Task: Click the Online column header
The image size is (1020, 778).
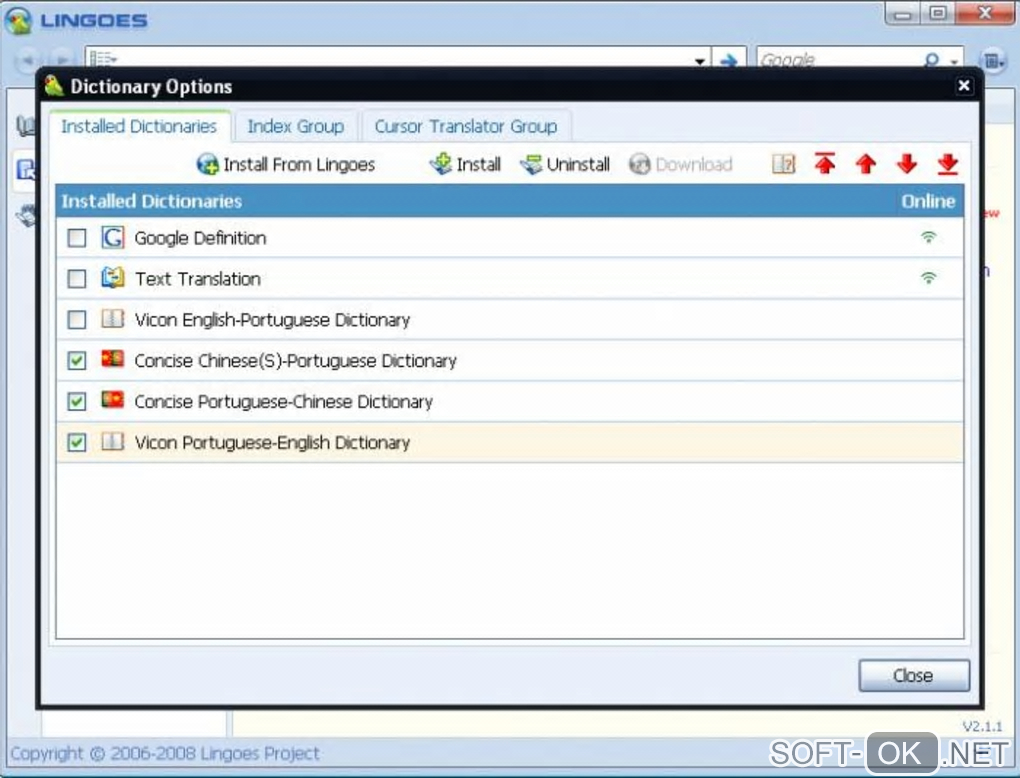Action: coord(928,201)
